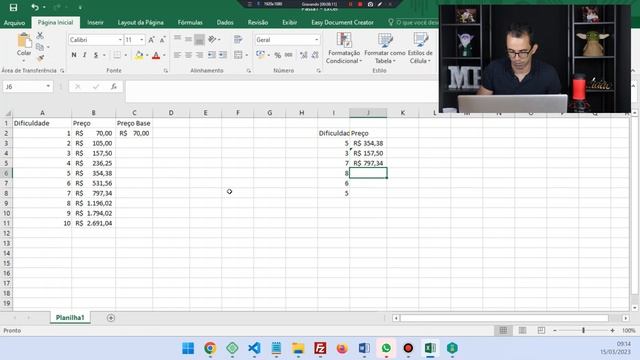Click the percent style icon
The width and height of the screenshot is (640, 360).
coord(278,55)
